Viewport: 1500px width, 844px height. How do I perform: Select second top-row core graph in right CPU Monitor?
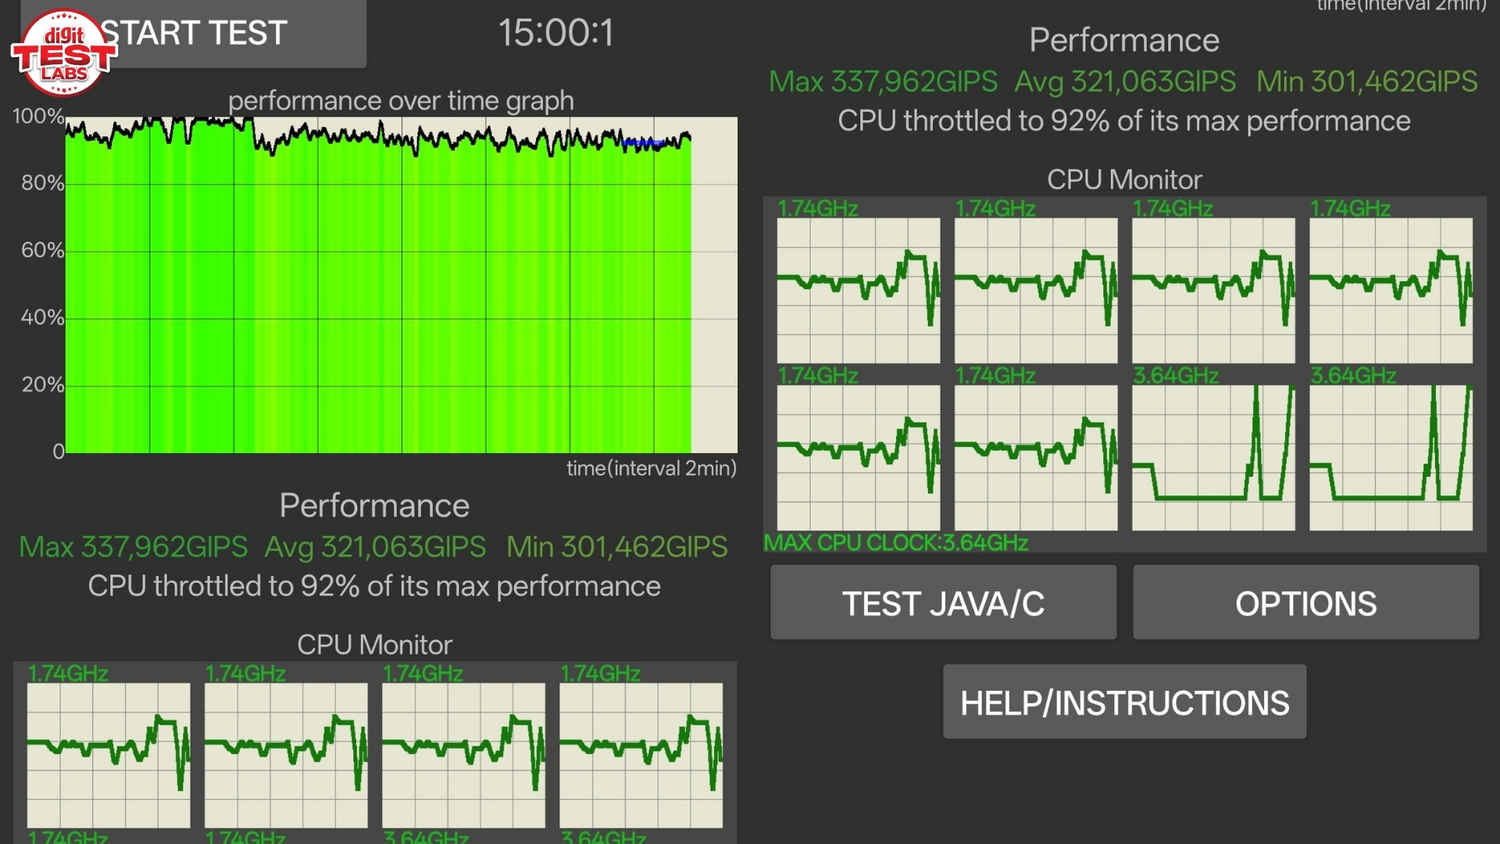[1035, 290]
